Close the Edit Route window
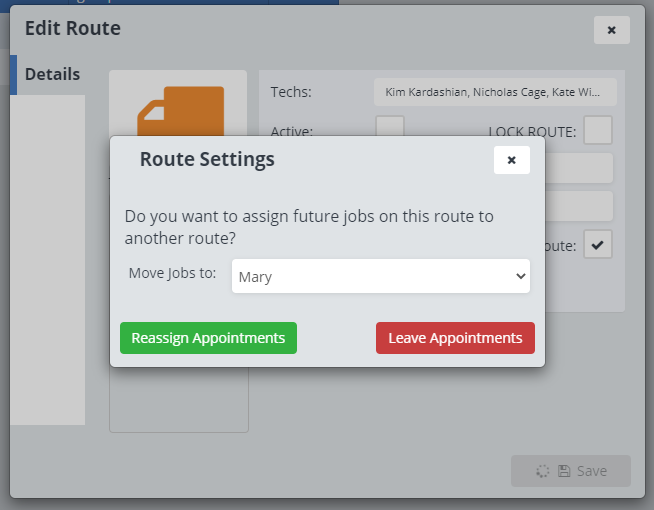Viewport: 654px width, 510px height. pyautogui.click(x=611, y=30)
